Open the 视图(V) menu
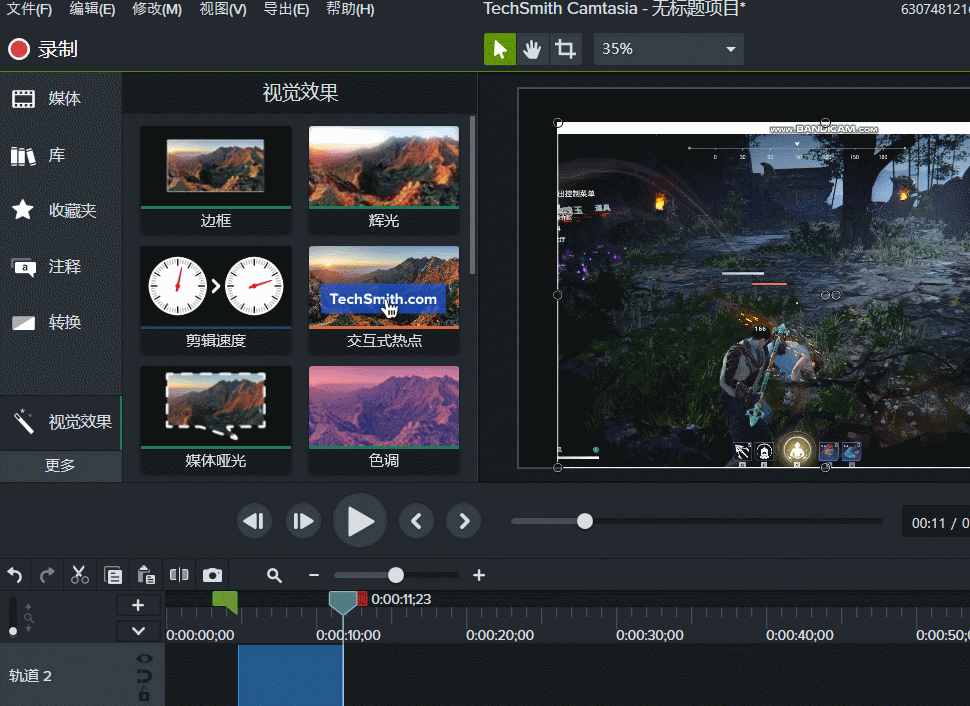This screenshot has height=706, width=970. (223, 9)
